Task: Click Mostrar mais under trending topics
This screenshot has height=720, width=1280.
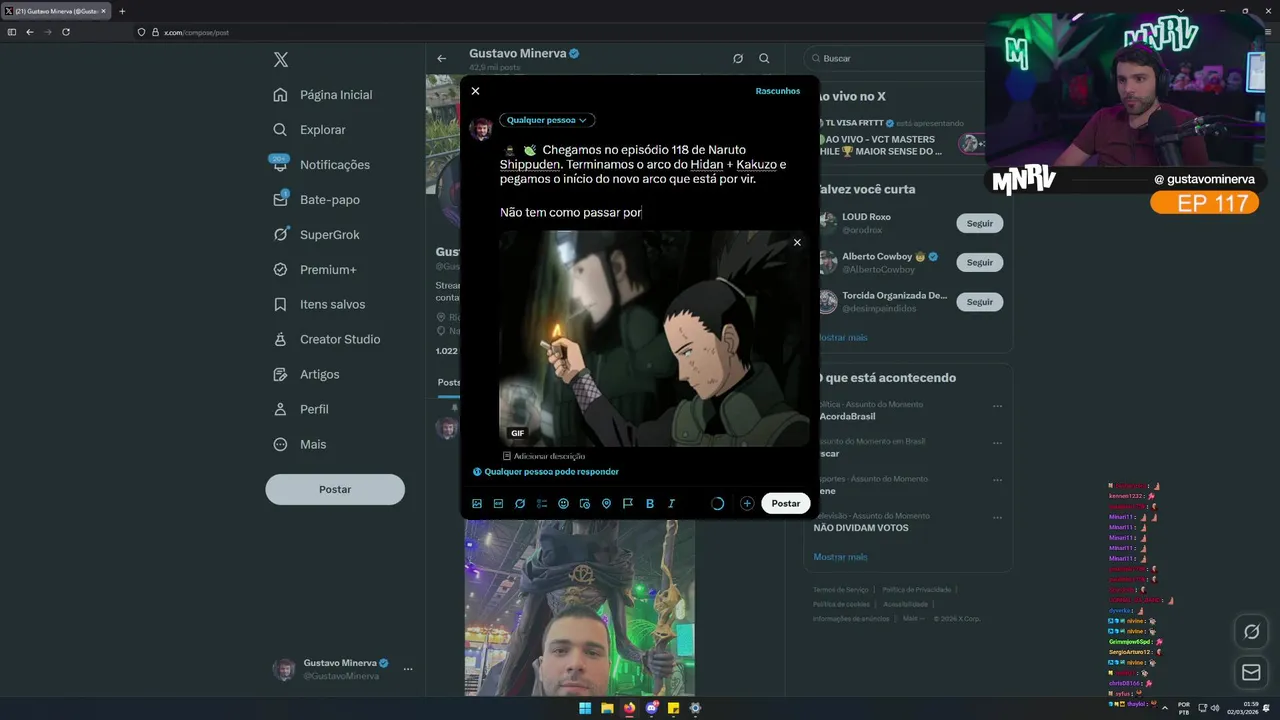Action: click(x=840, y=557)
